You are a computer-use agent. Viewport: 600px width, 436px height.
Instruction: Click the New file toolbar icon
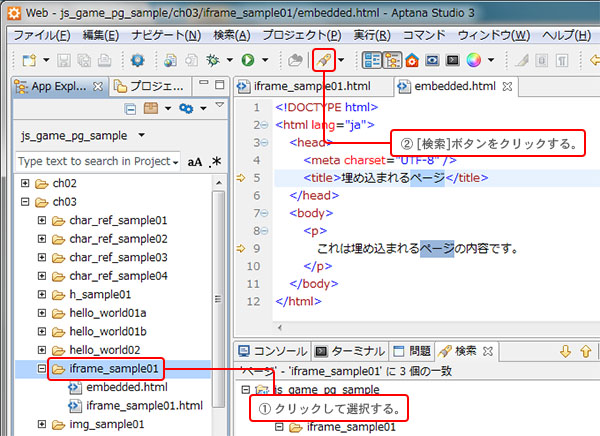29,60
